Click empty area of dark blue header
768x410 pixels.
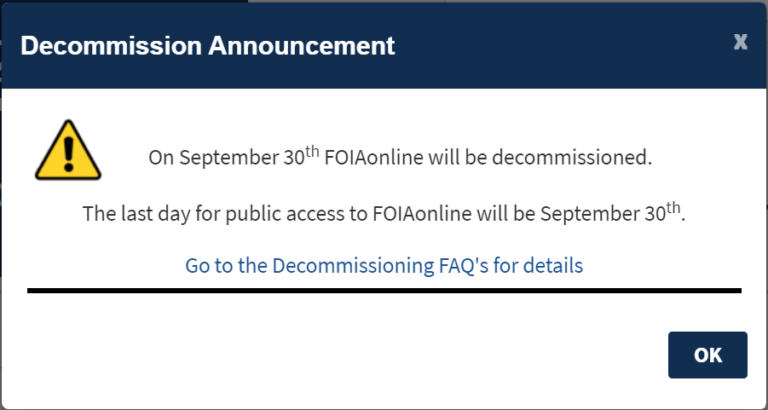[x=563, y=46]
